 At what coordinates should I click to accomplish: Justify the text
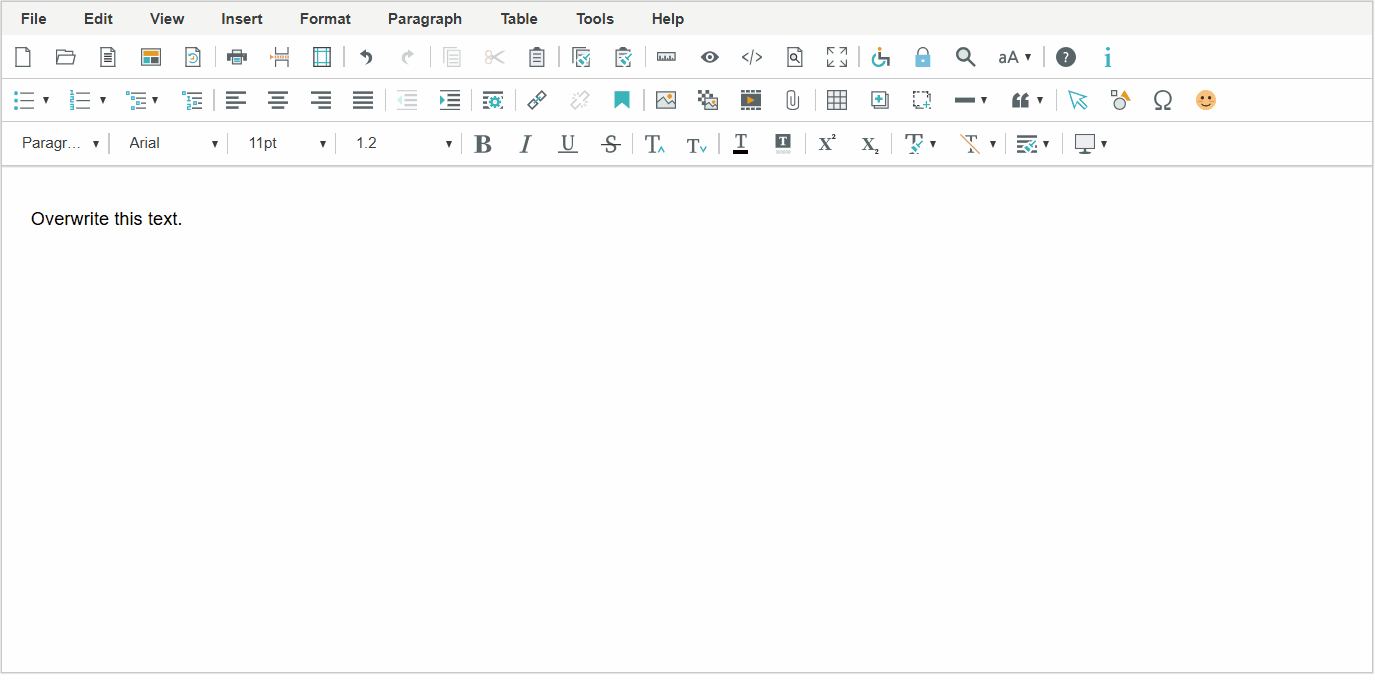pos(363,100)
